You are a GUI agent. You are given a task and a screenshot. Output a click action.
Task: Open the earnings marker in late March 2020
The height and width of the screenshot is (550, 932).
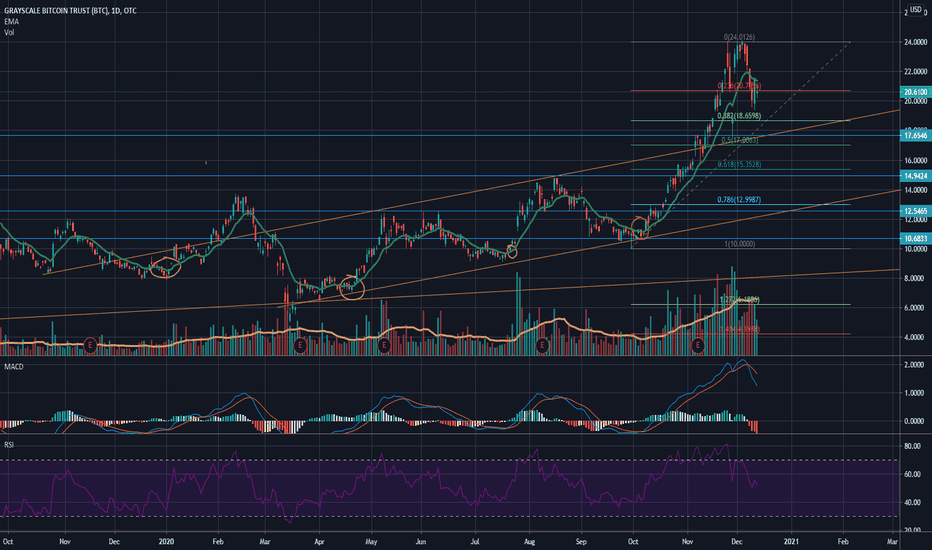tap(300, 345)
